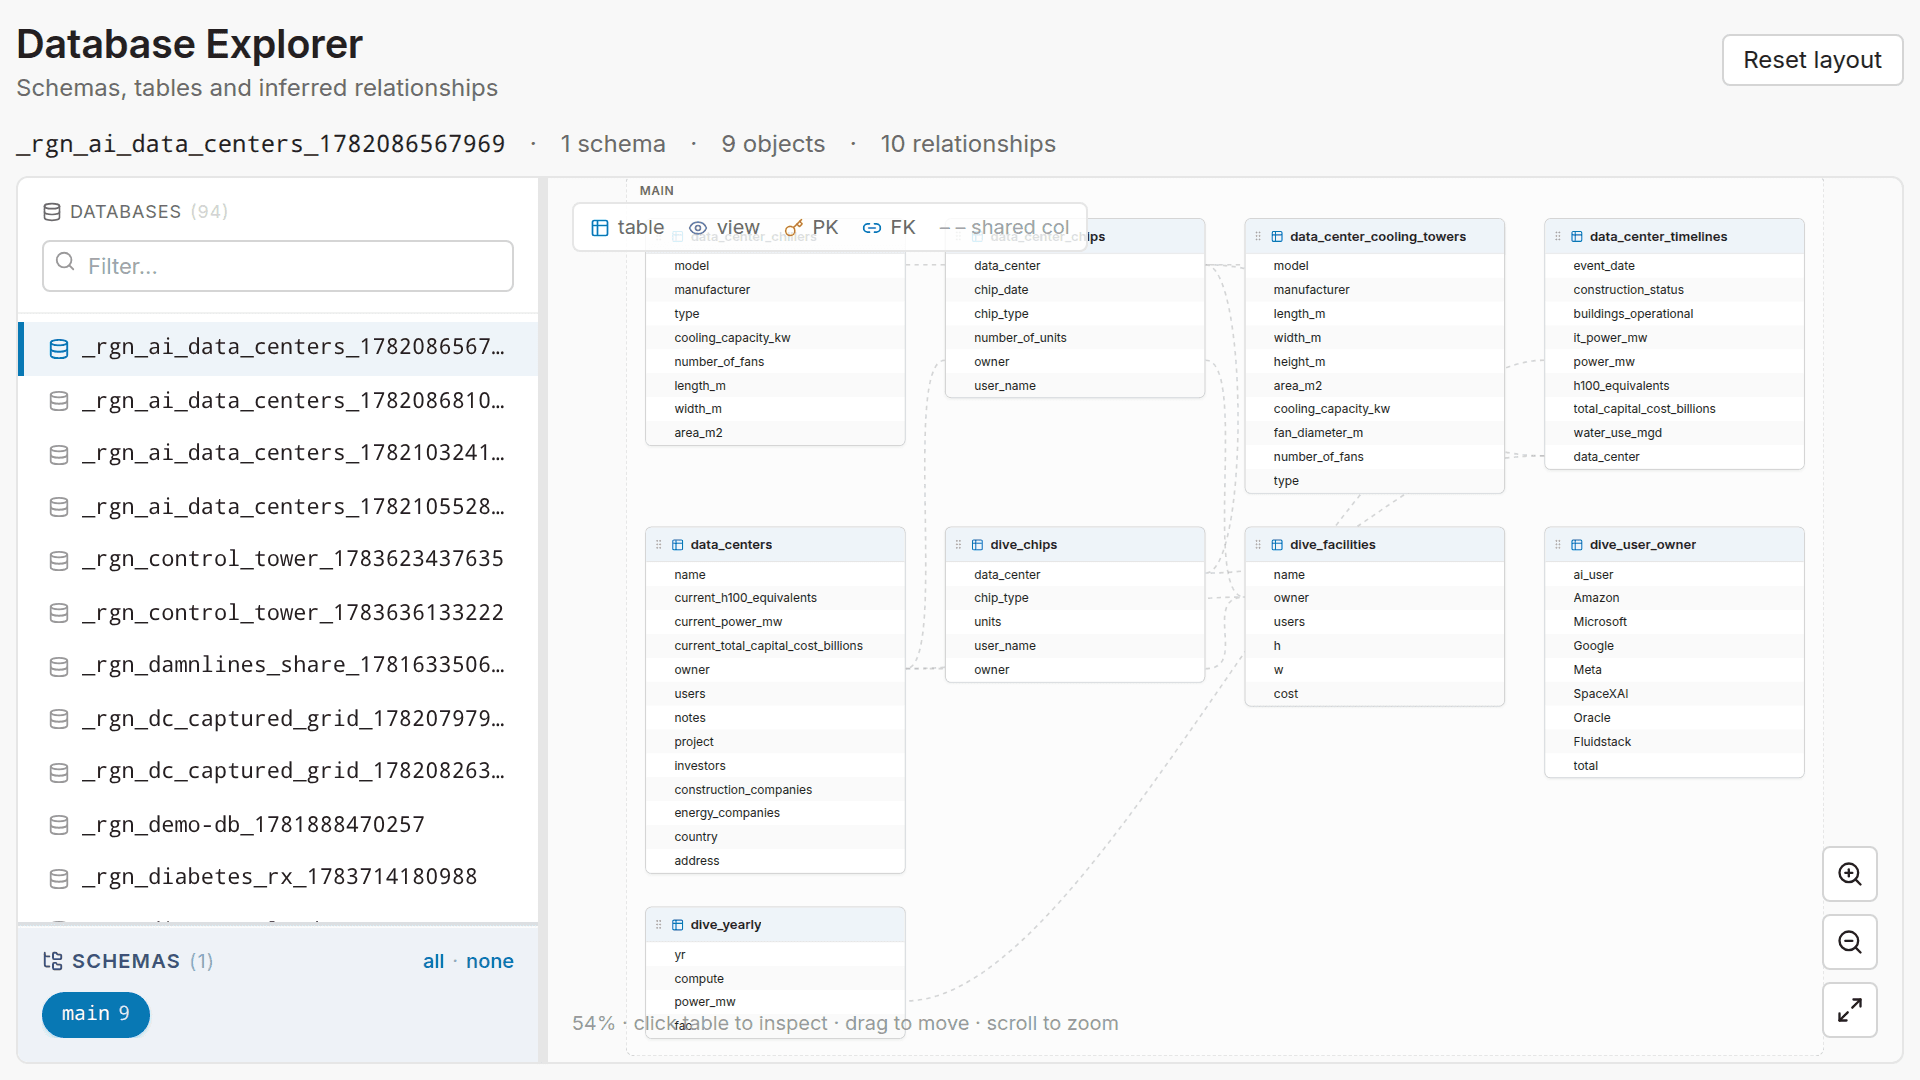Image resolution: width=1920 pixels, height=1080 pixels.
Task: Click drag handle of data_centers table
Action: [659, 545]
